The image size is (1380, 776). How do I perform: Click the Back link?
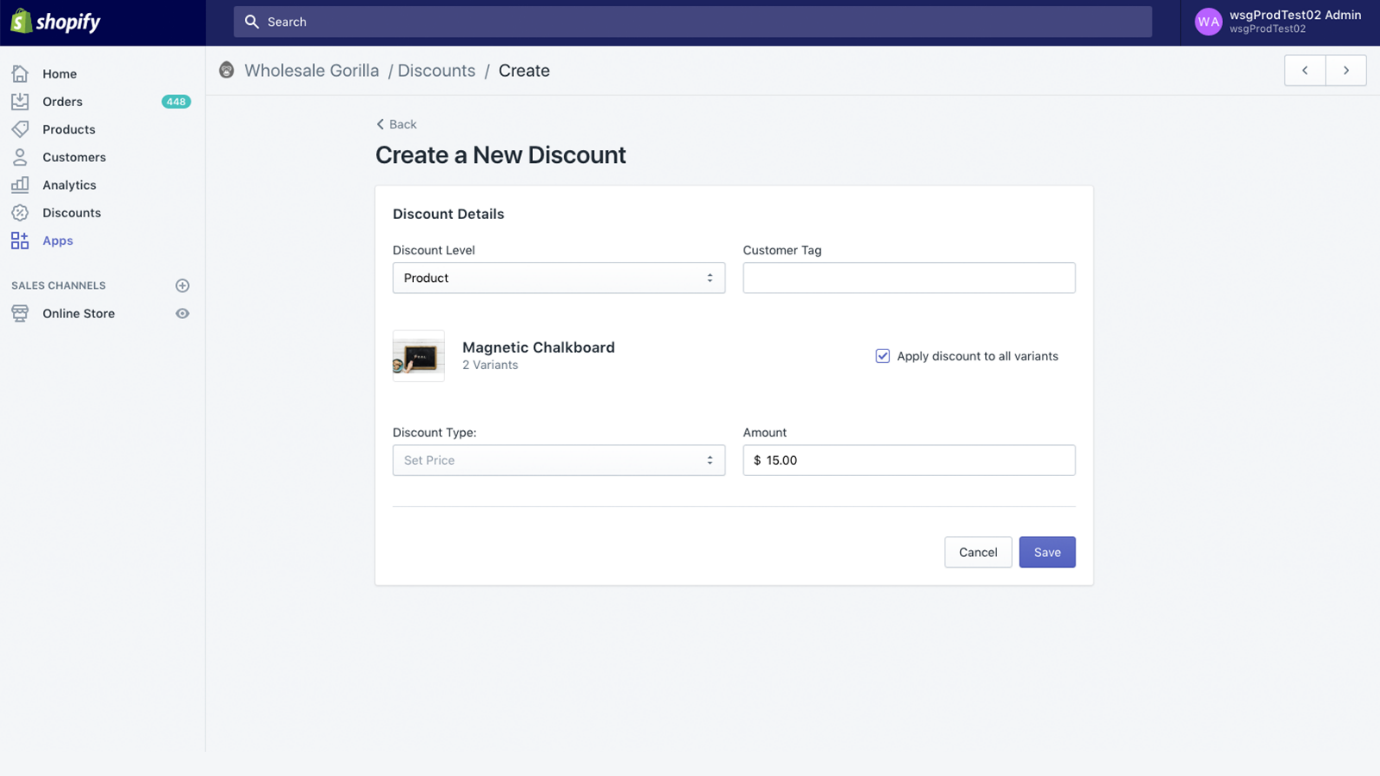(397, 124)
